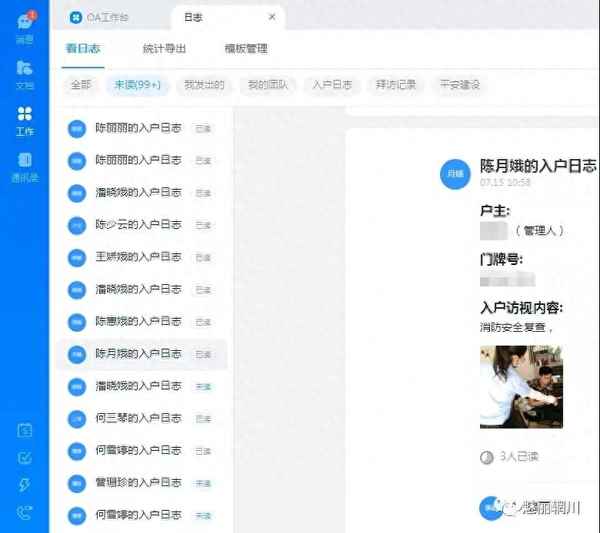Click the 陈月娥的入户日志 detail title
Image resolution: width=600 pixels, height=533 pixels.
point(538,166)
